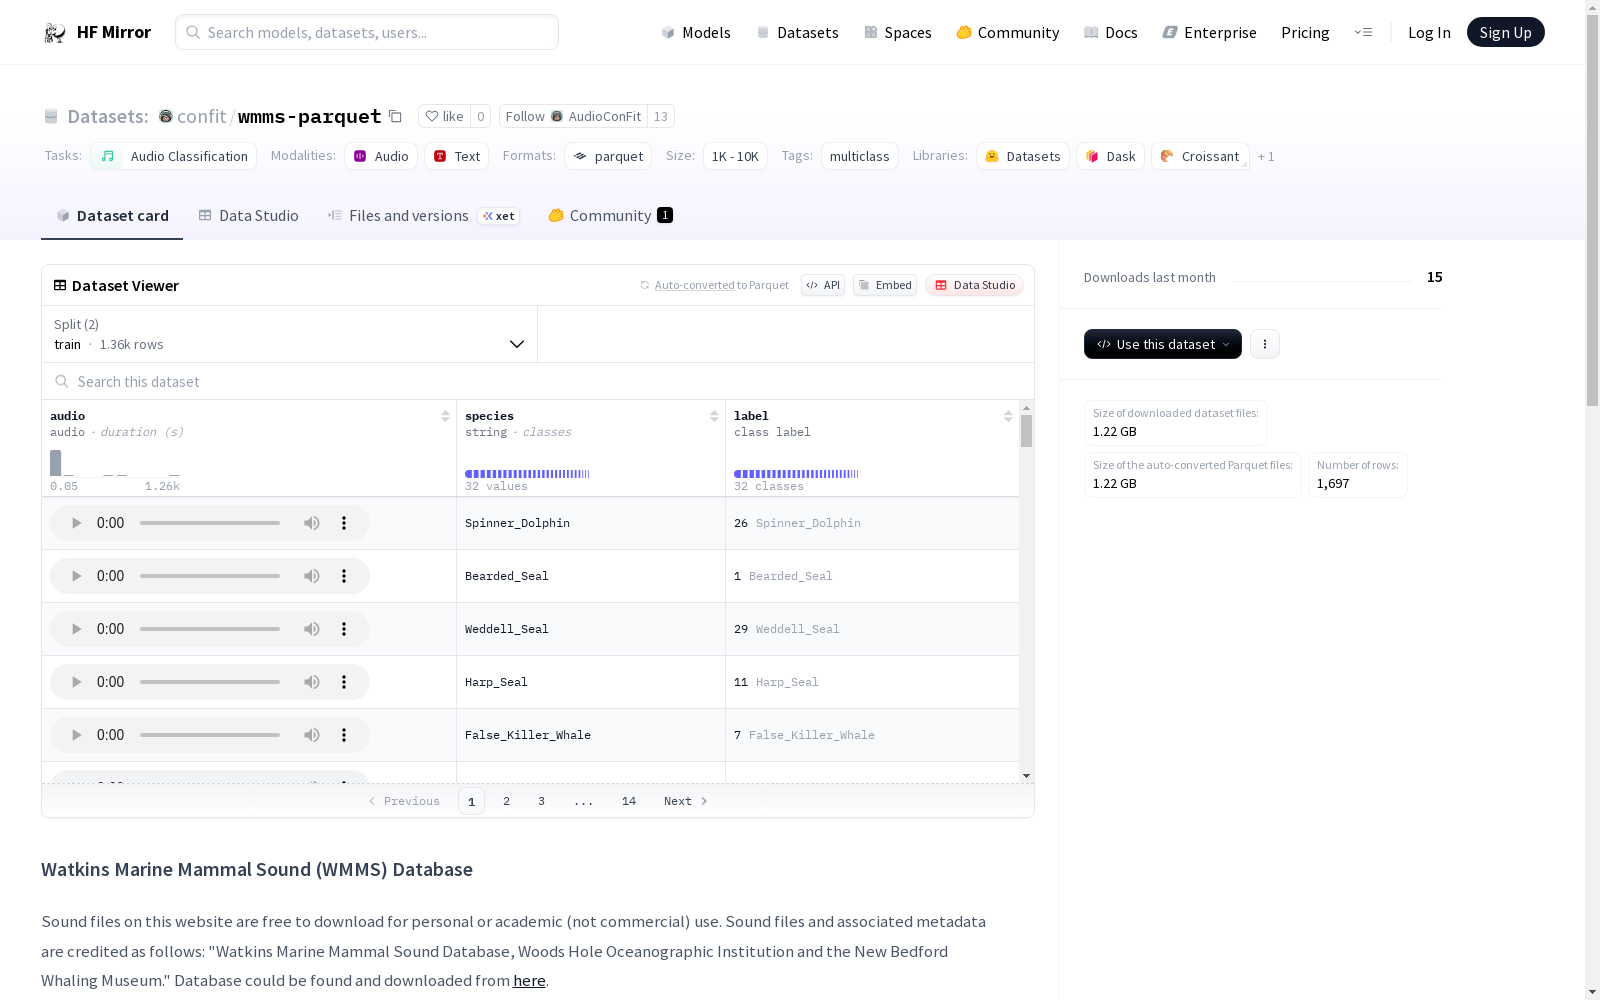Expand the +1 more libraries tag
The width and height of the screenshot is (1600, 1000).
tap(1266, 156)
